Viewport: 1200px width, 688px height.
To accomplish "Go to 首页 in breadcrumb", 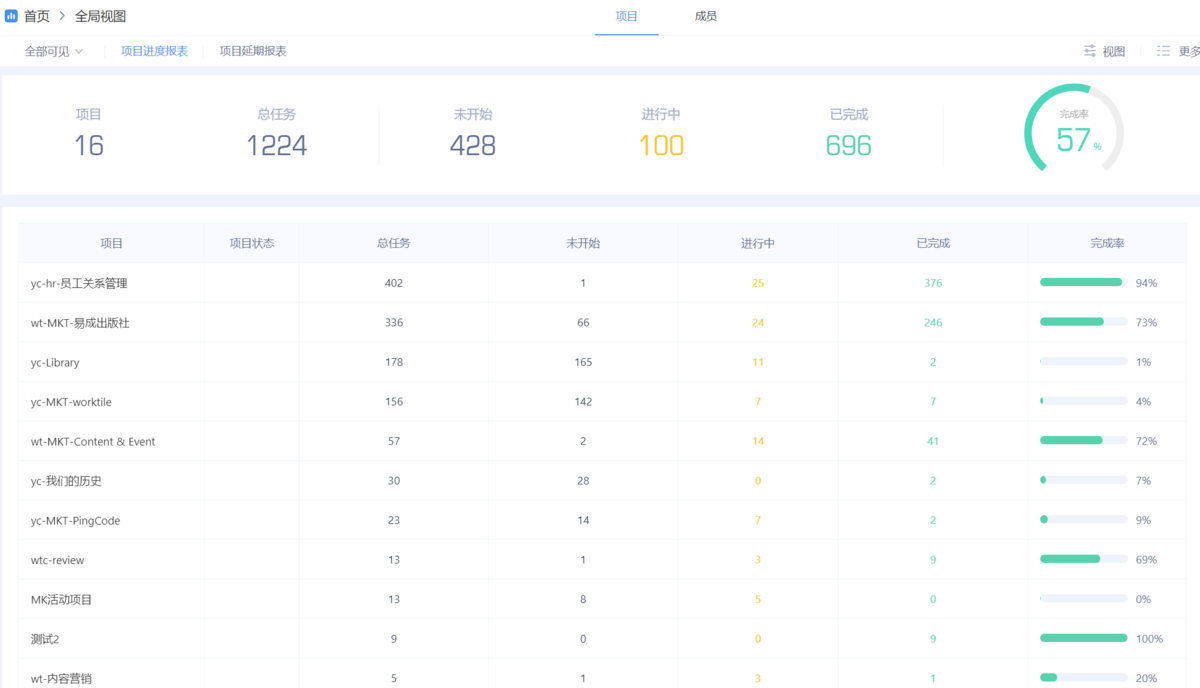I will (37, 16).
